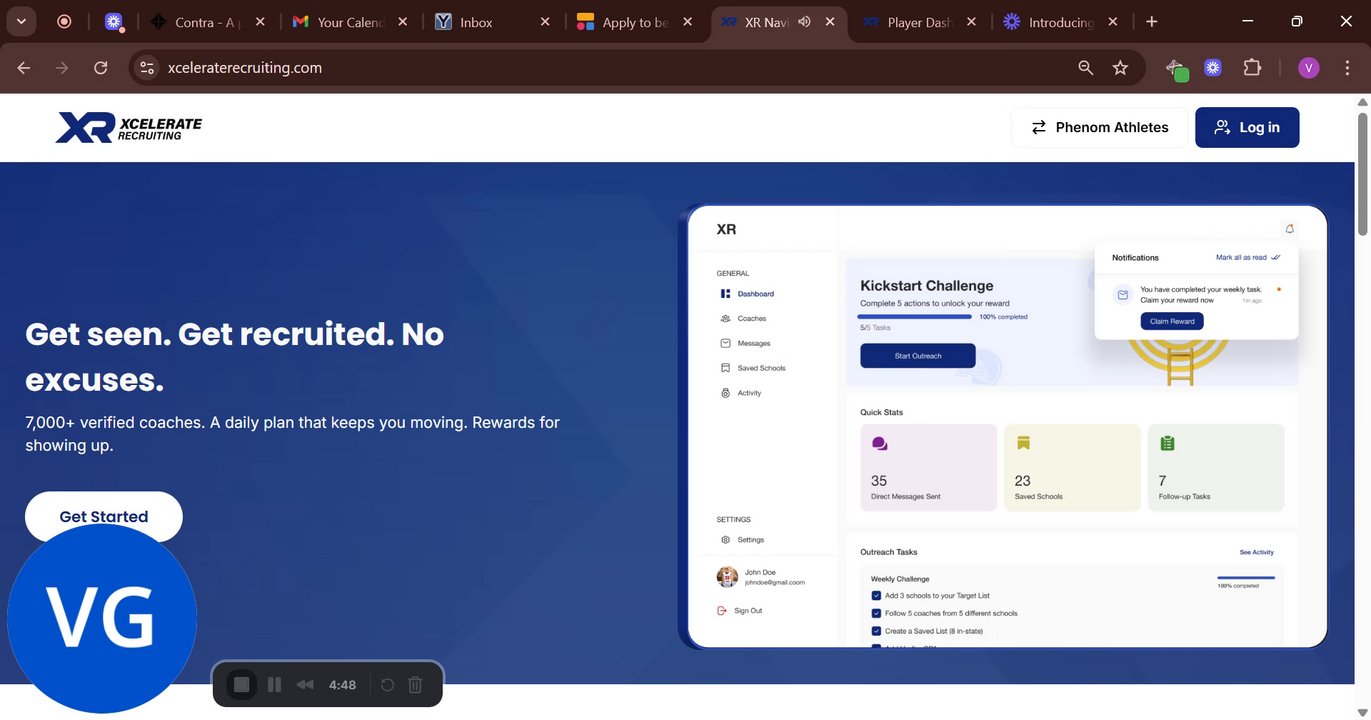
Task: Switch to the pinned purple asterisk tab
Action: pyautogui.click(x=114, y=21)
